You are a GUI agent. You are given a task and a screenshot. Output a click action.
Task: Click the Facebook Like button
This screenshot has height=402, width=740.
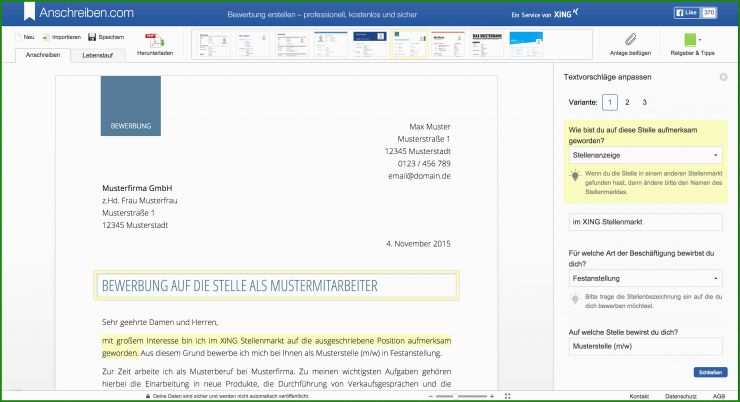tap(687, 13)
